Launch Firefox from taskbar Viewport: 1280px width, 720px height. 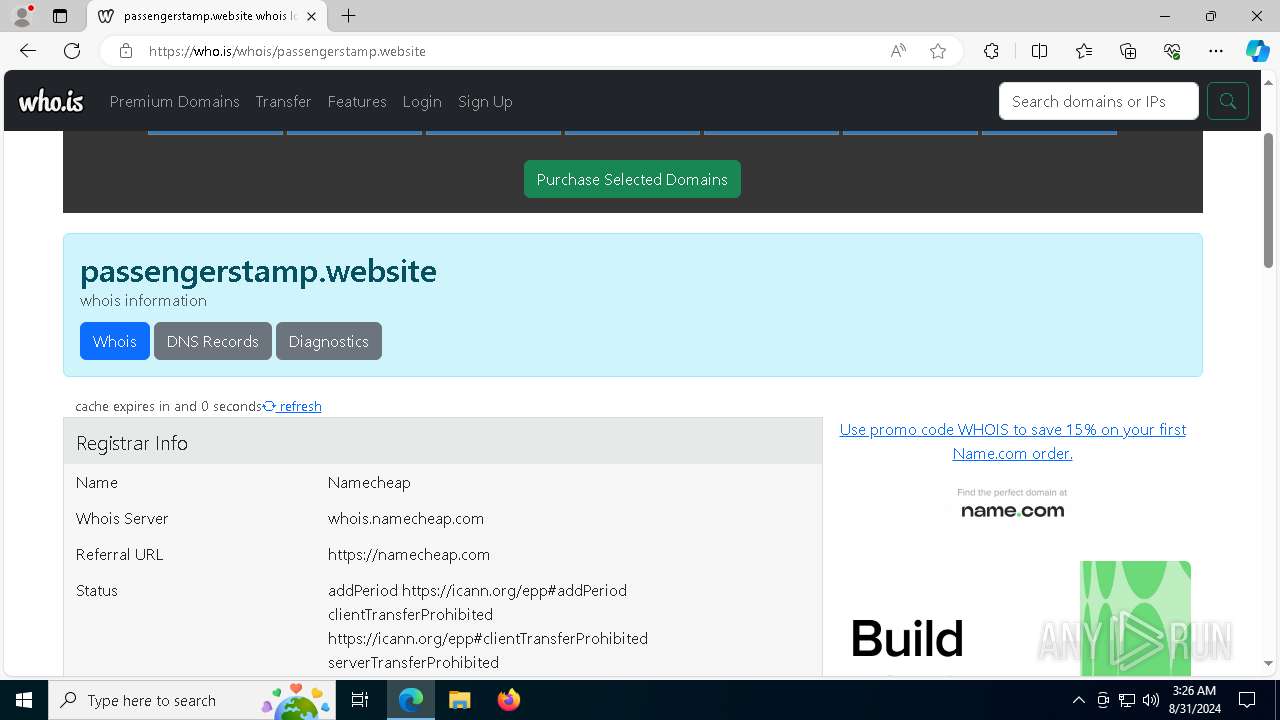point(508,700)
